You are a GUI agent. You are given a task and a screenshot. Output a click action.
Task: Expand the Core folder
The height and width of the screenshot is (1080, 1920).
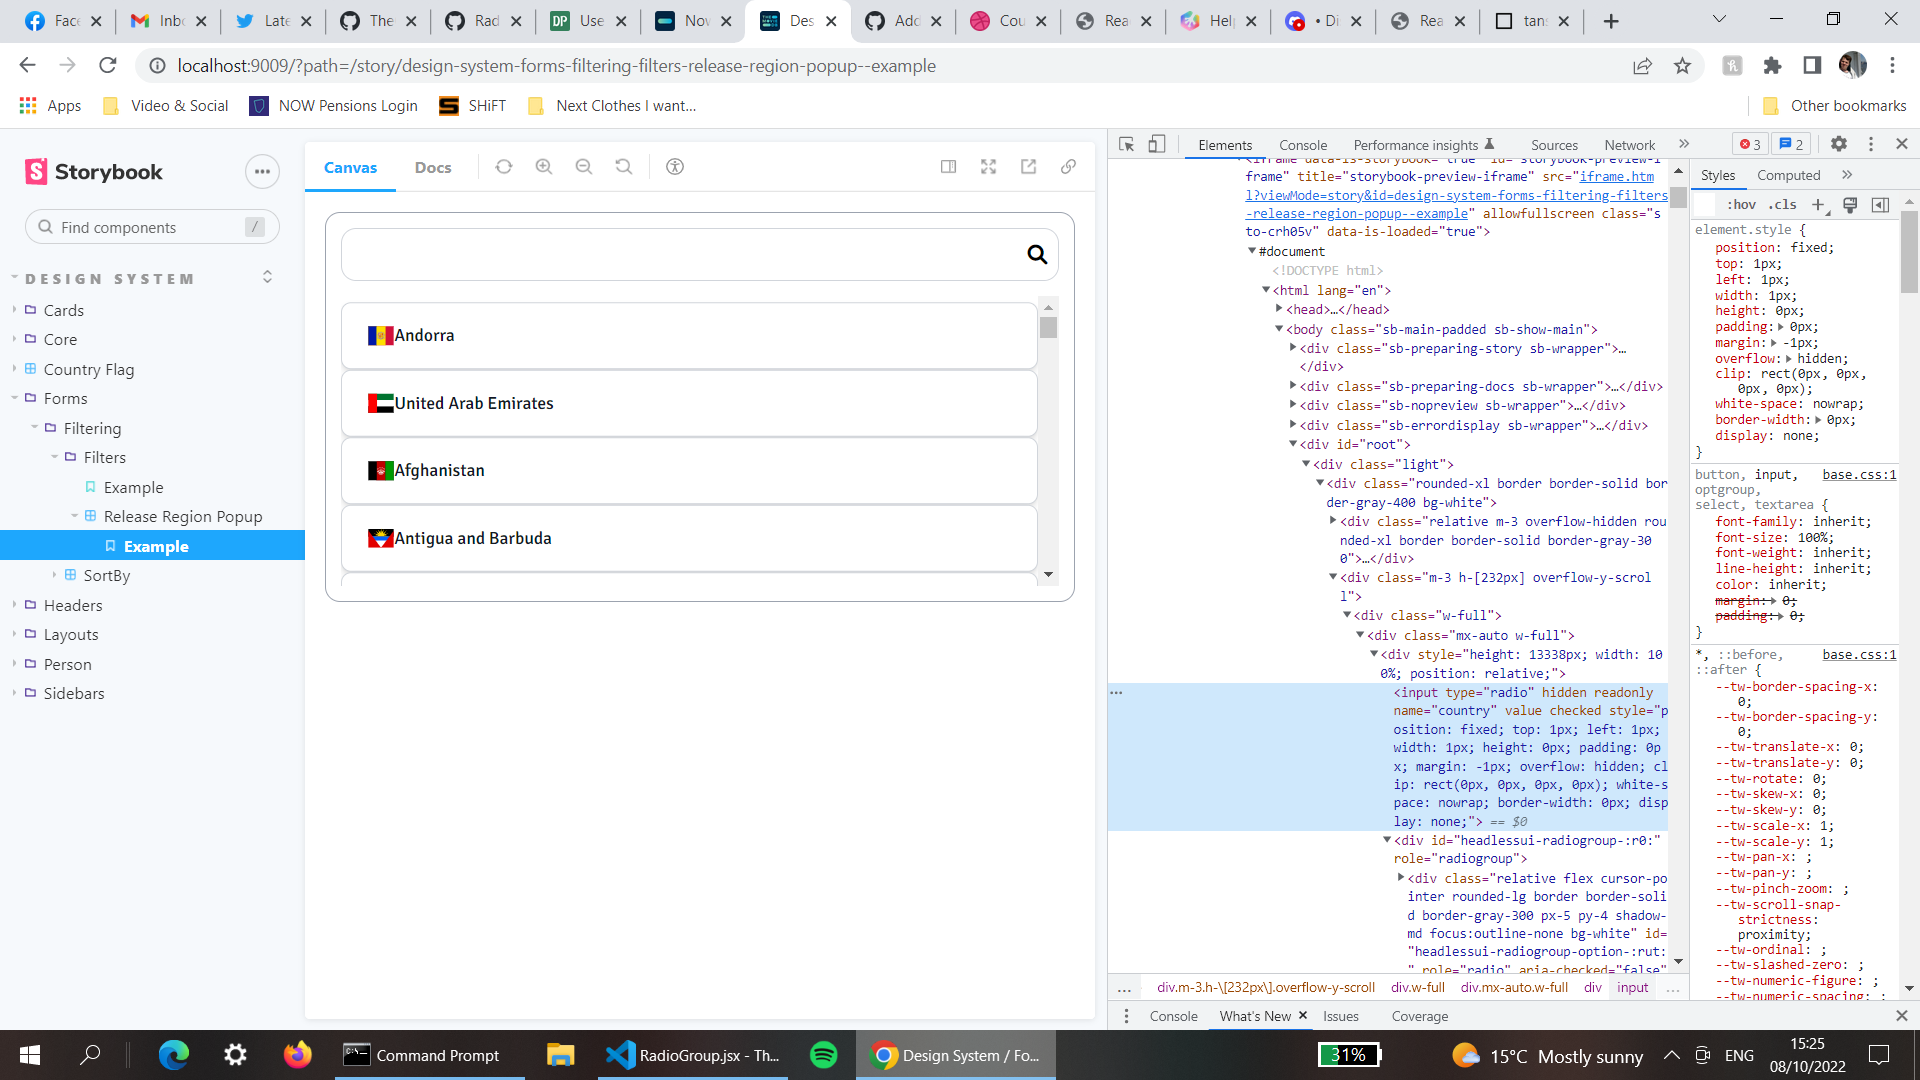60,340
